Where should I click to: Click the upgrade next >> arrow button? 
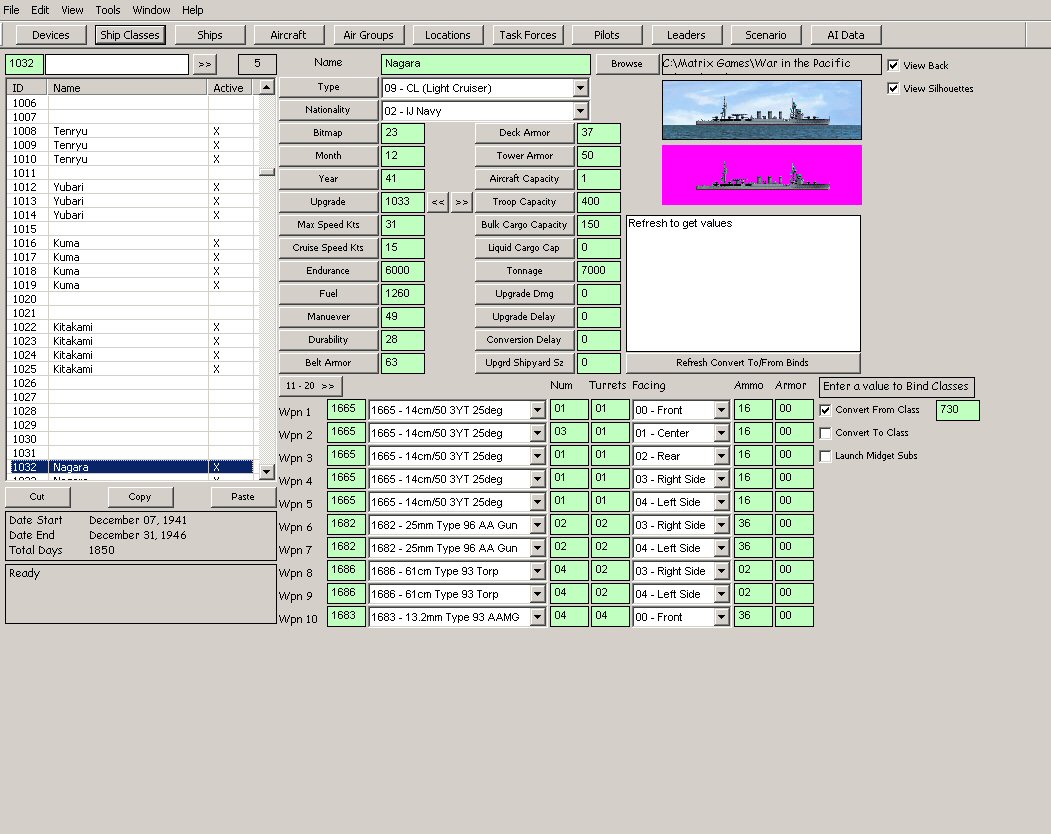[462, 202]
